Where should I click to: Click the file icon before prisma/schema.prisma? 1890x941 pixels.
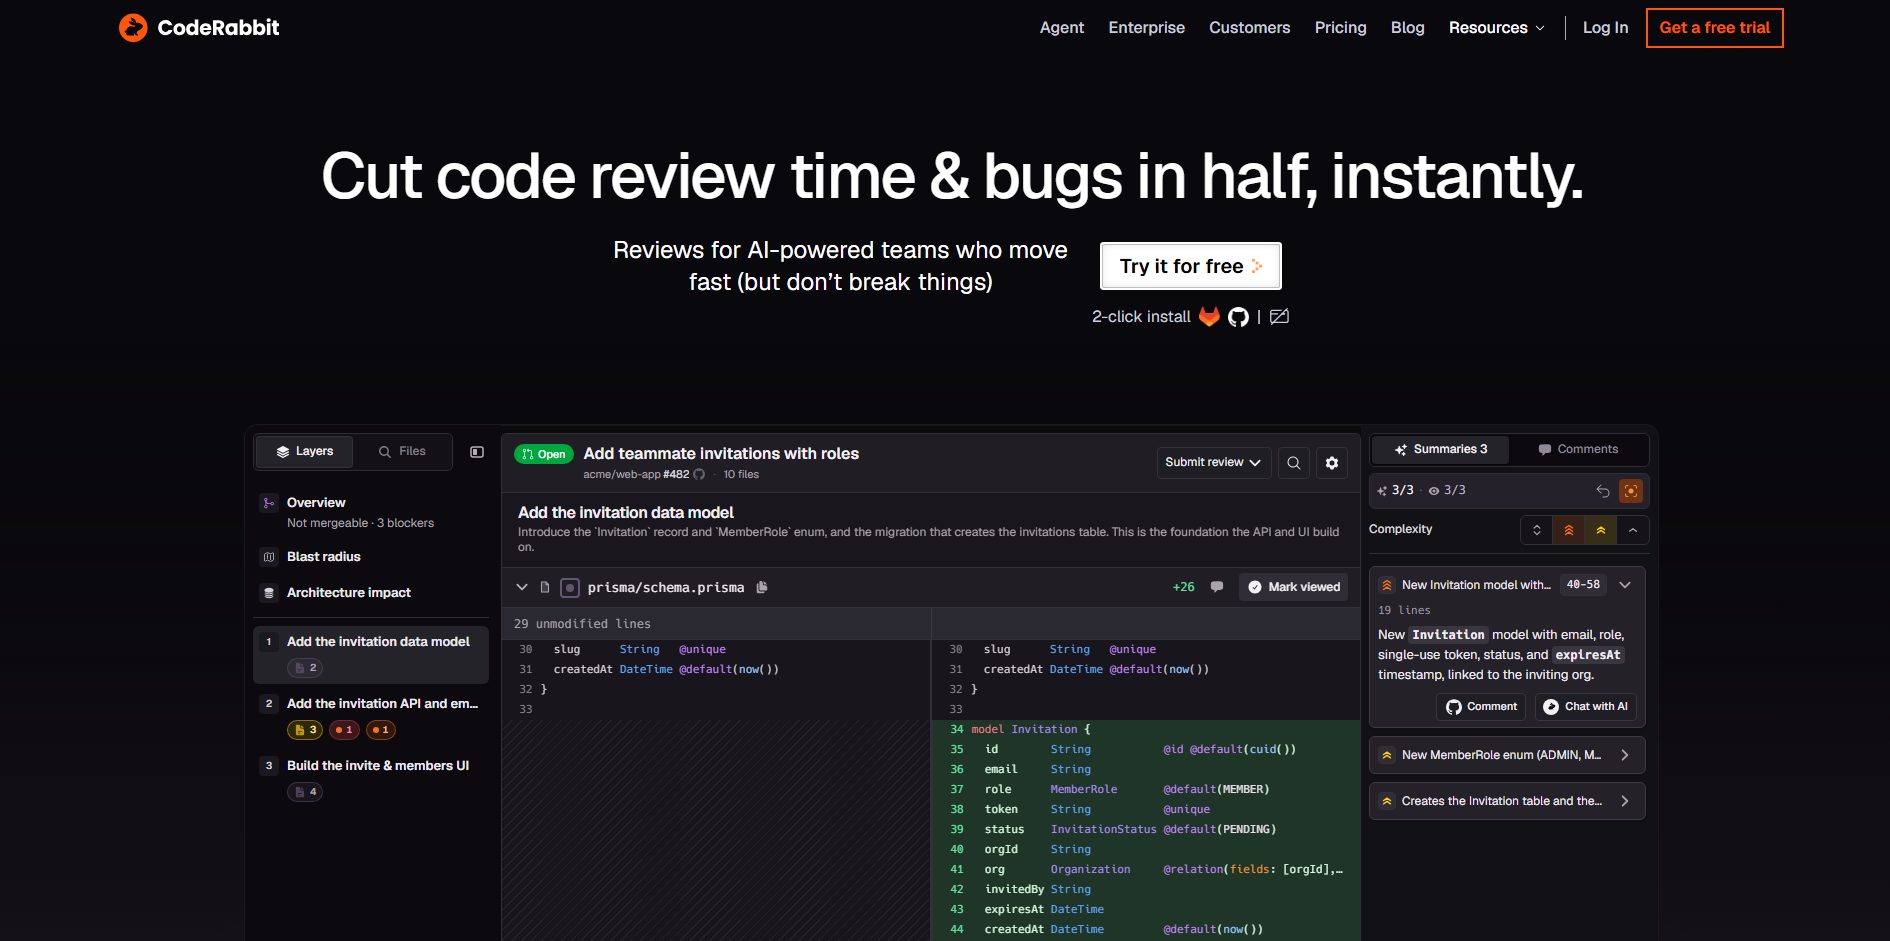[545, 588]
